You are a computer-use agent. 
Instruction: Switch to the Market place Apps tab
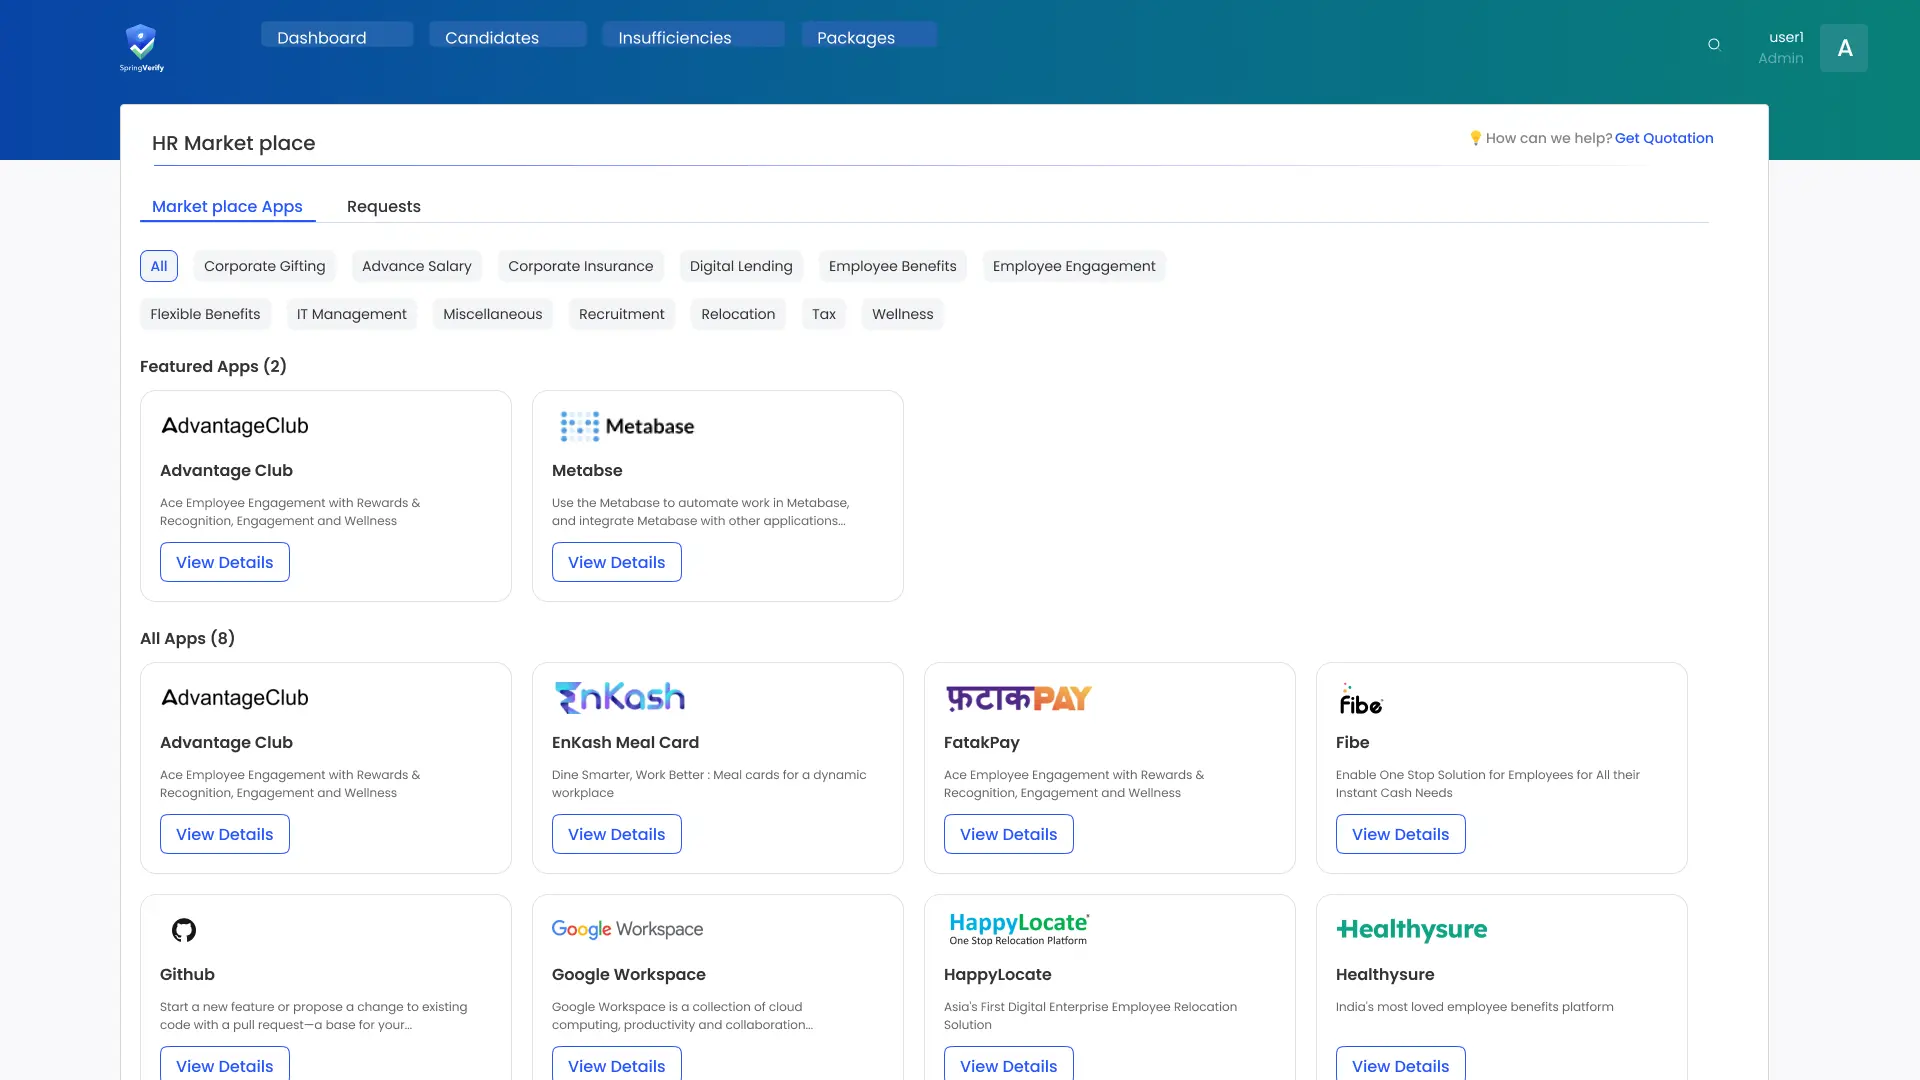click(227, 206)
